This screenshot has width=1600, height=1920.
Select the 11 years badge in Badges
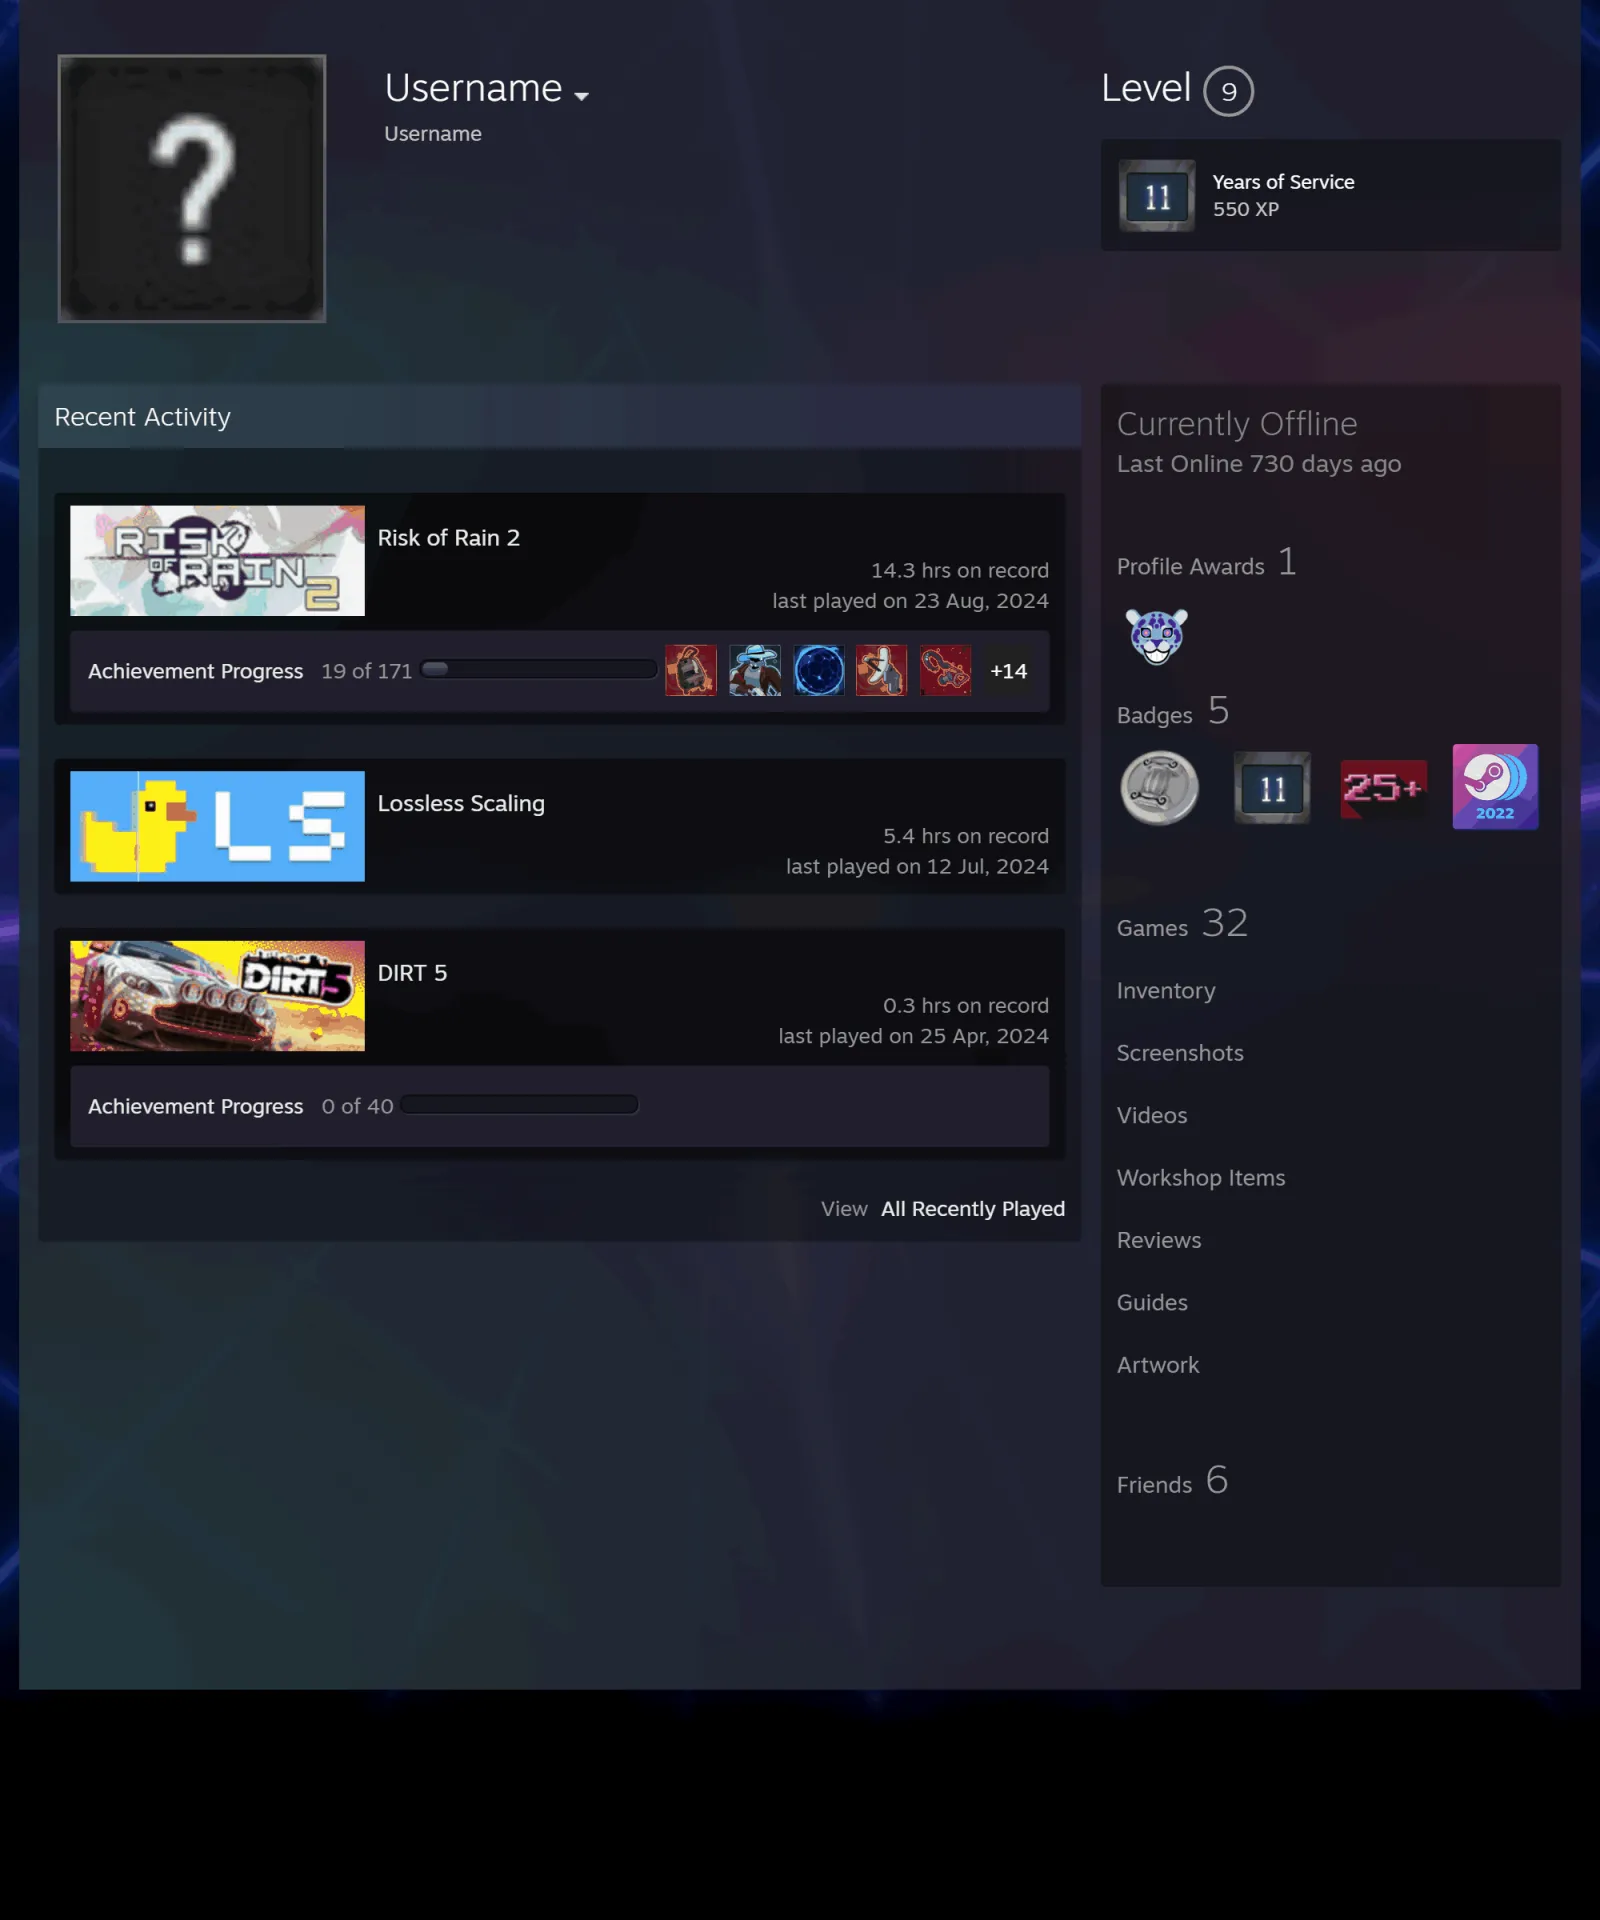coord(1272,788)
